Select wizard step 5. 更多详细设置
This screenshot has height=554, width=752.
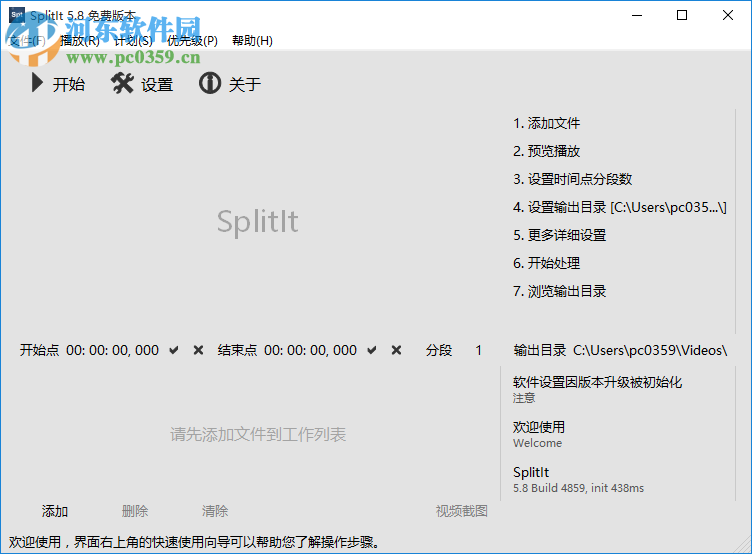[x=559, y=235]
